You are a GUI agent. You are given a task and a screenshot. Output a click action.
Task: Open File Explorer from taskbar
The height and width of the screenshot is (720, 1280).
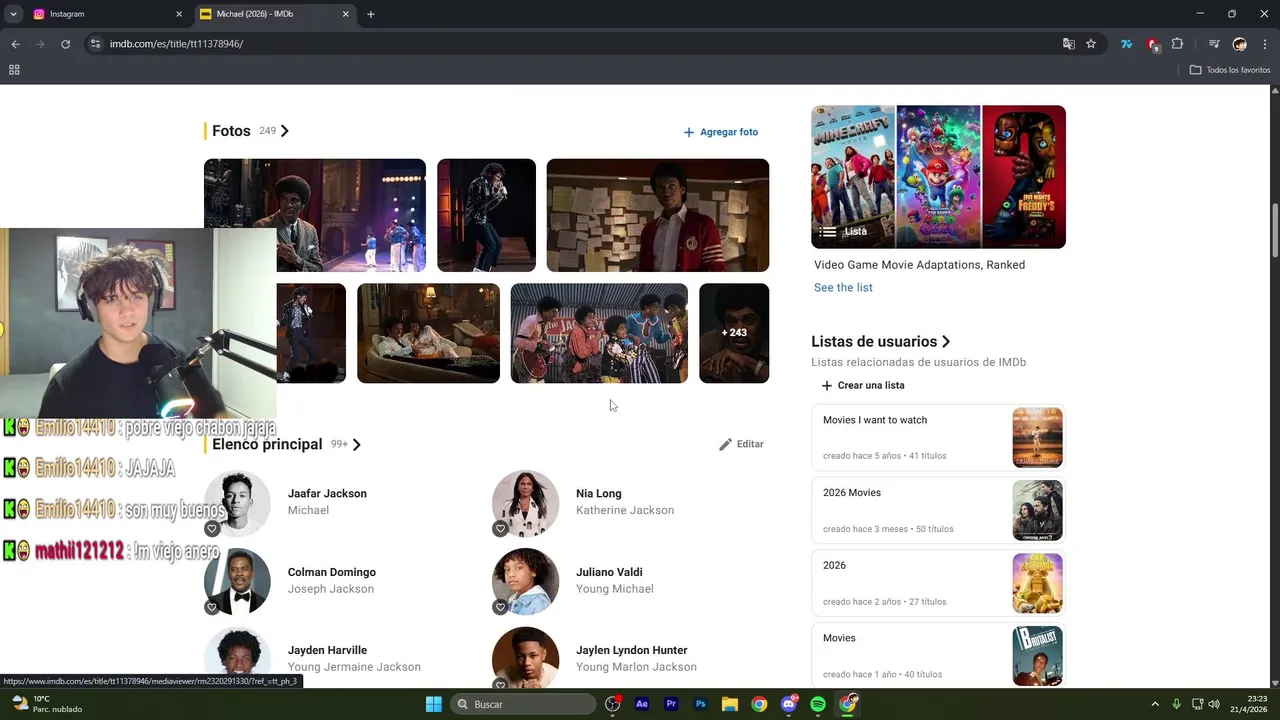tap(730, 704)
